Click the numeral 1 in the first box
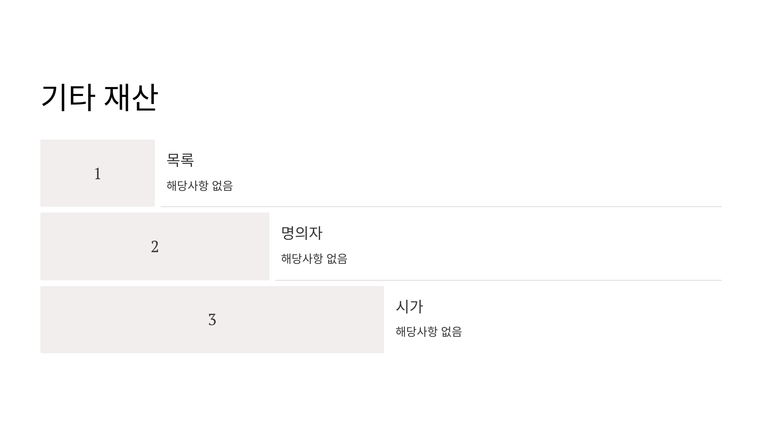This screenshot has height=432, width=768. [x=97, y=174]
